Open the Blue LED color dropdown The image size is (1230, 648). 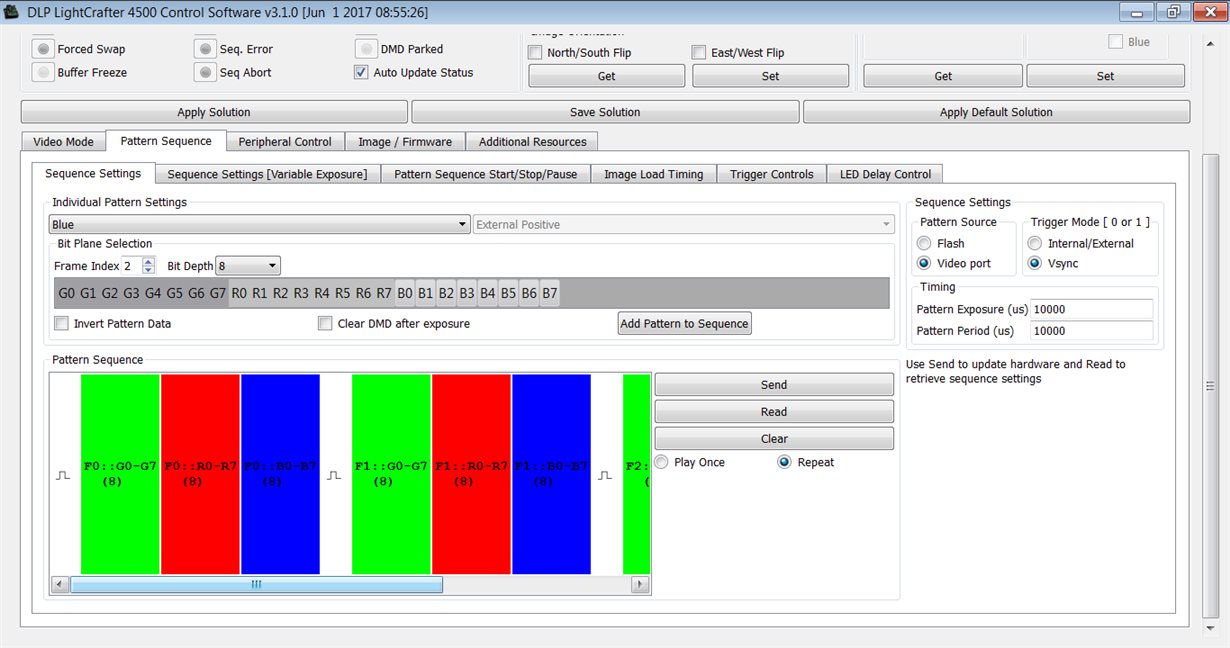[x=260, y=225]
